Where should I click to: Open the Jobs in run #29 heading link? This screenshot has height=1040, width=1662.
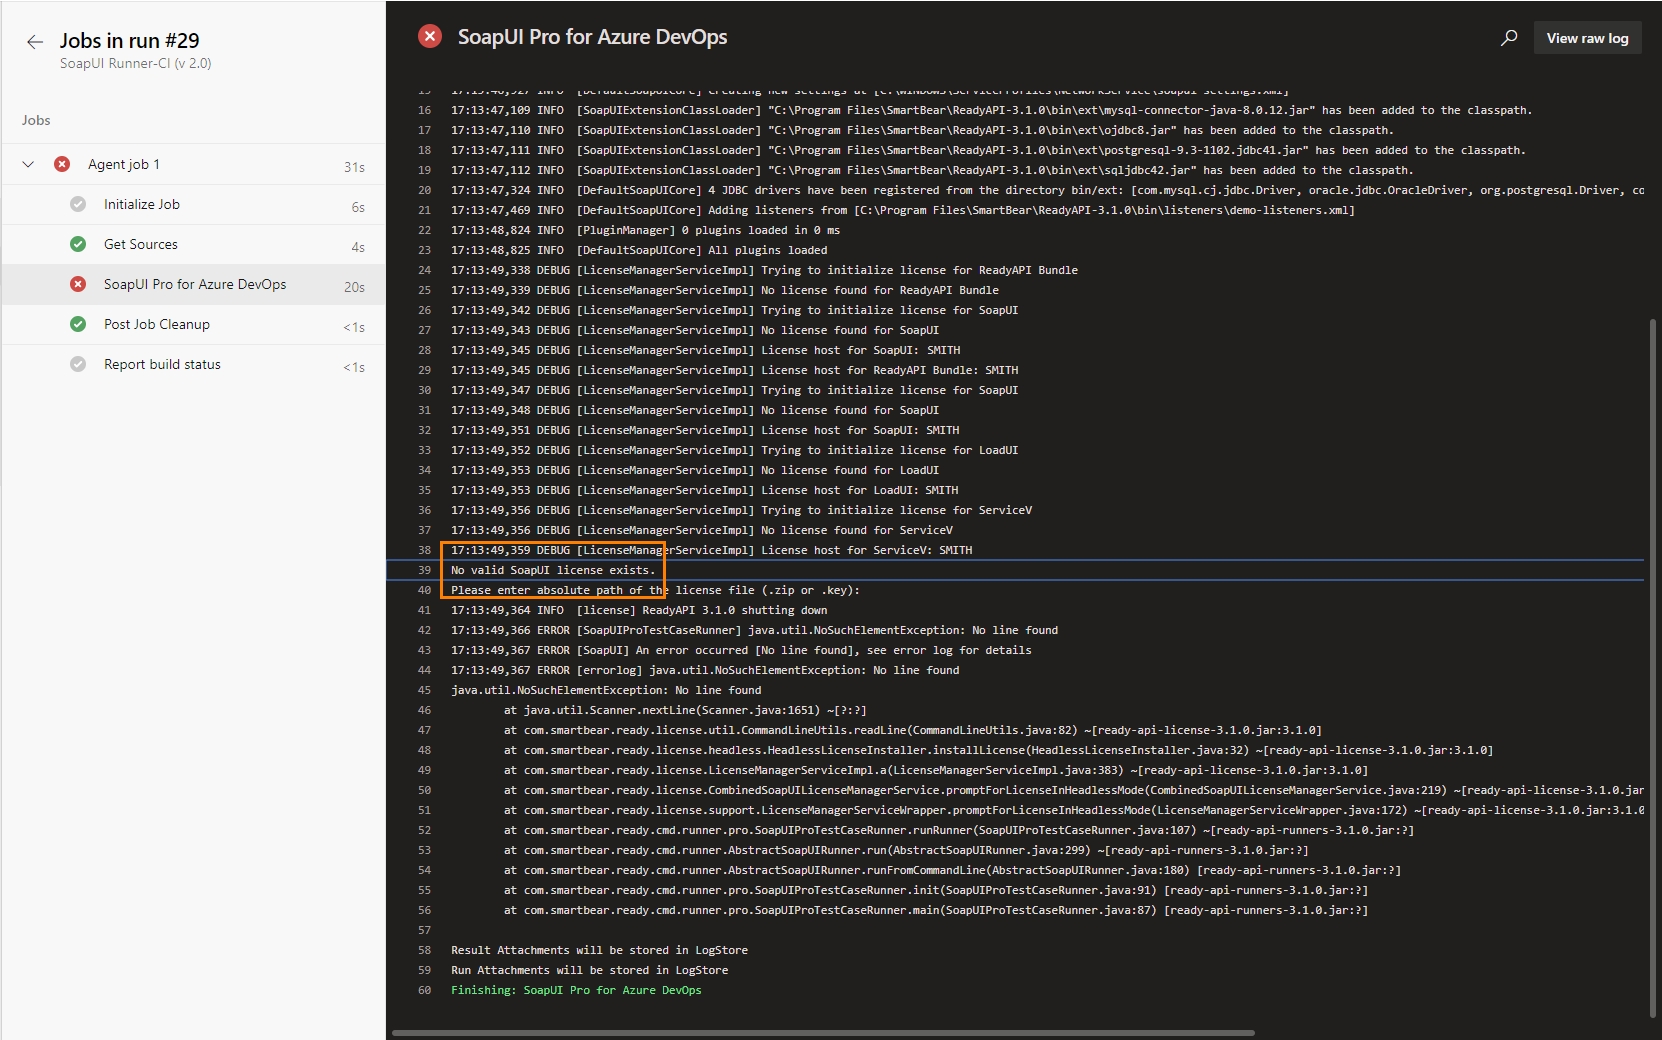[130, 40]
